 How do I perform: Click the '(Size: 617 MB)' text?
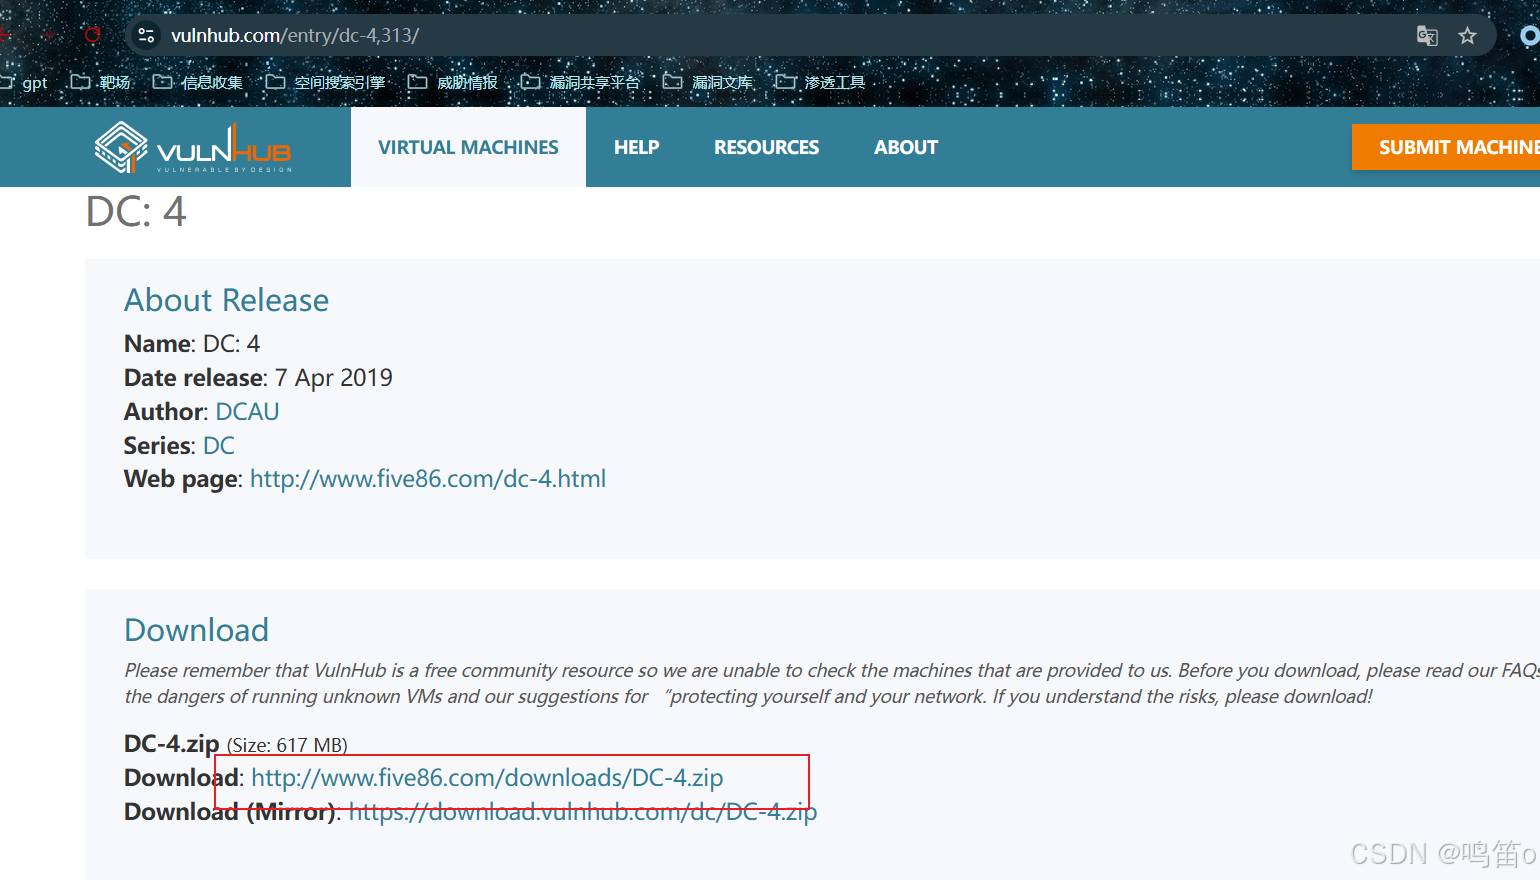tap(287, 745)
